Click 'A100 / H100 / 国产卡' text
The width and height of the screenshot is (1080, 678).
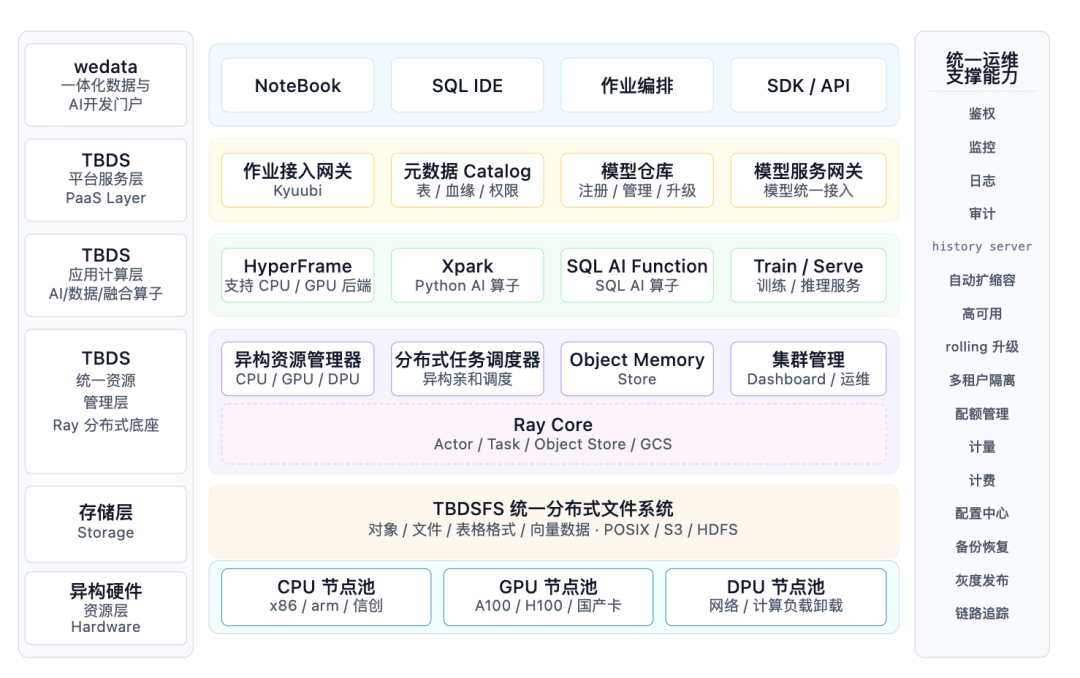pyautogui.click(x=548, y=606)
